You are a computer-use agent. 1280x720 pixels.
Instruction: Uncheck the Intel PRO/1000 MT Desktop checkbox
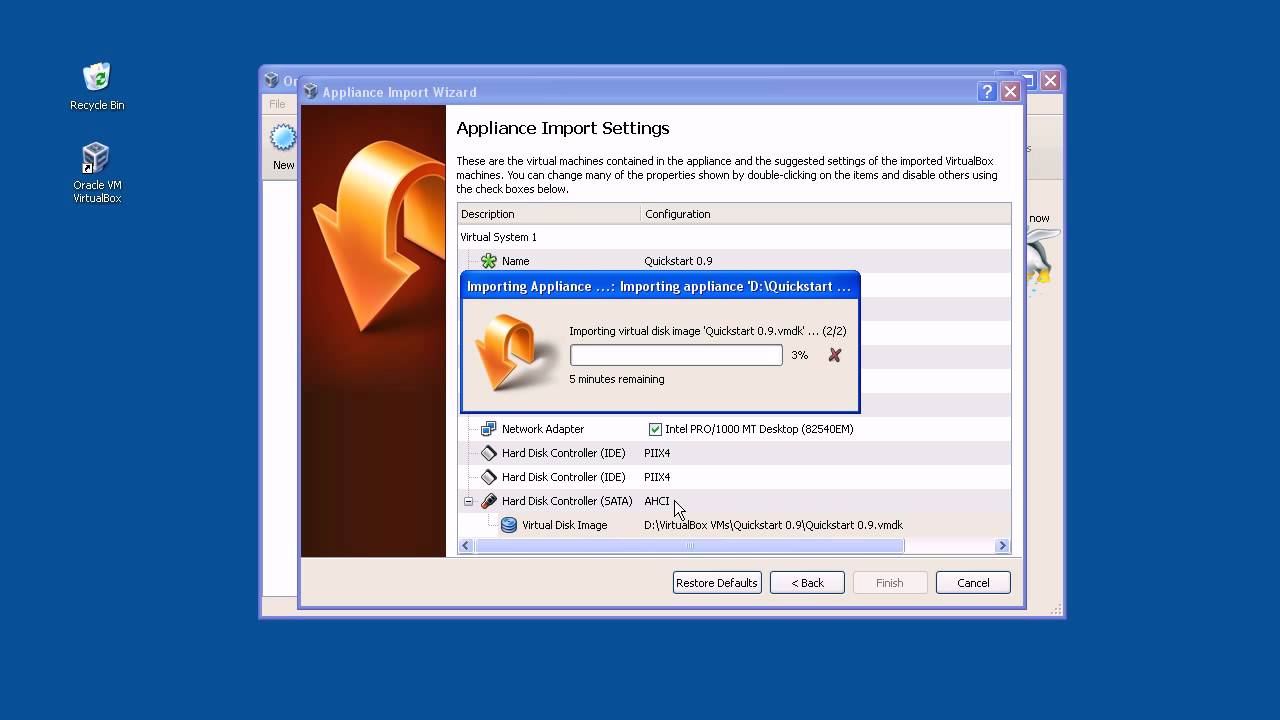[x=655, y=429]
